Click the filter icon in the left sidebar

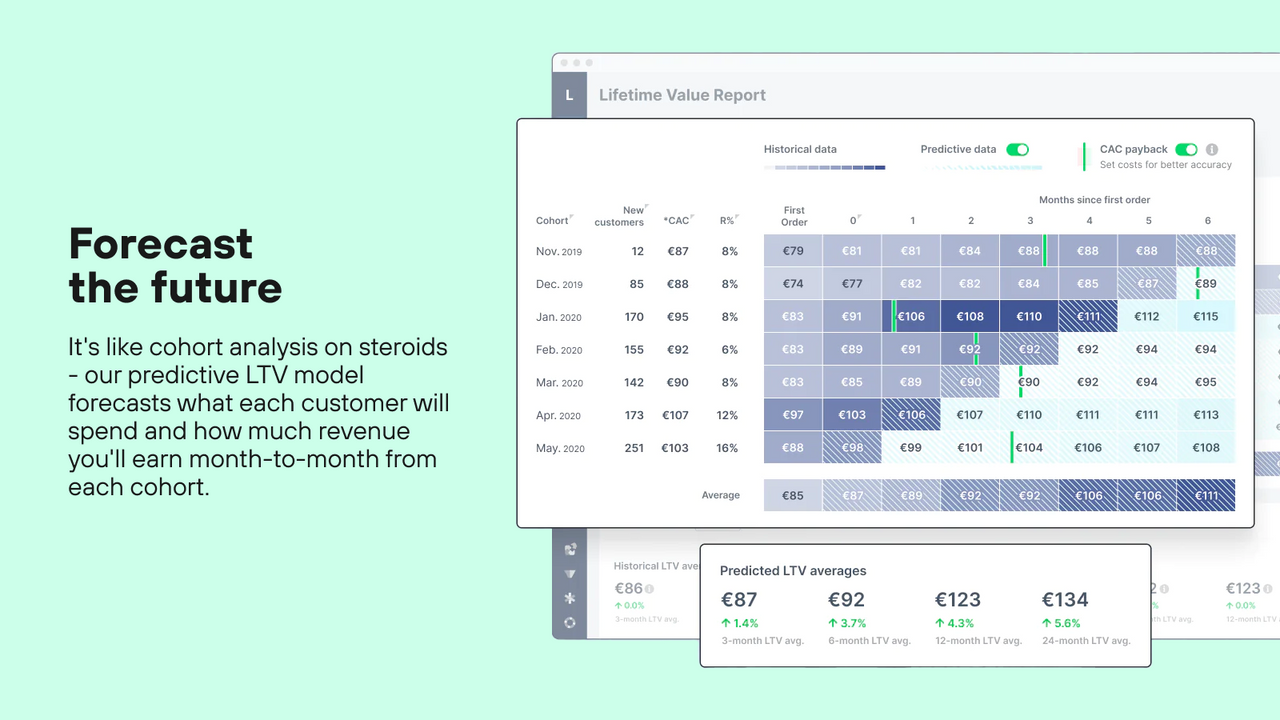coord(569,573)
